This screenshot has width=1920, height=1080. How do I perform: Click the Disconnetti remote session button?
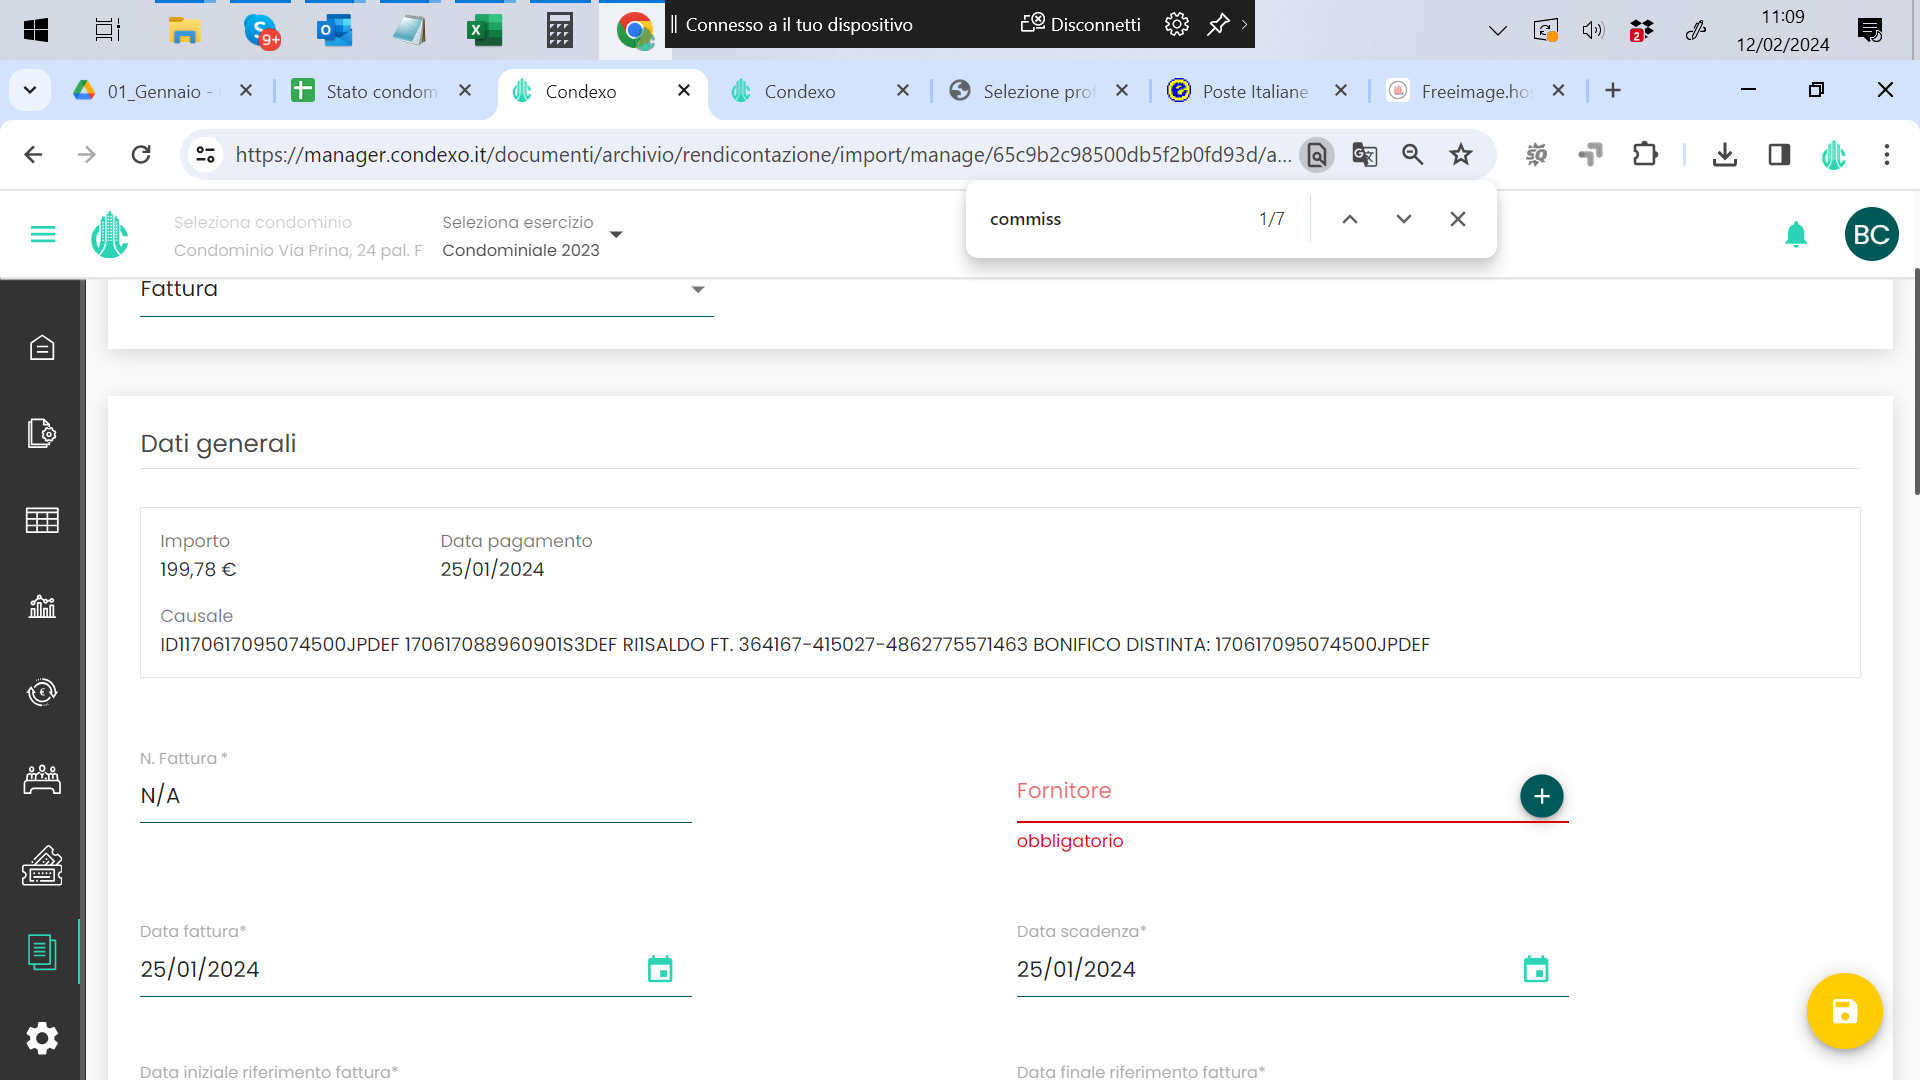pyautogui.click(x=1081, y=24)
